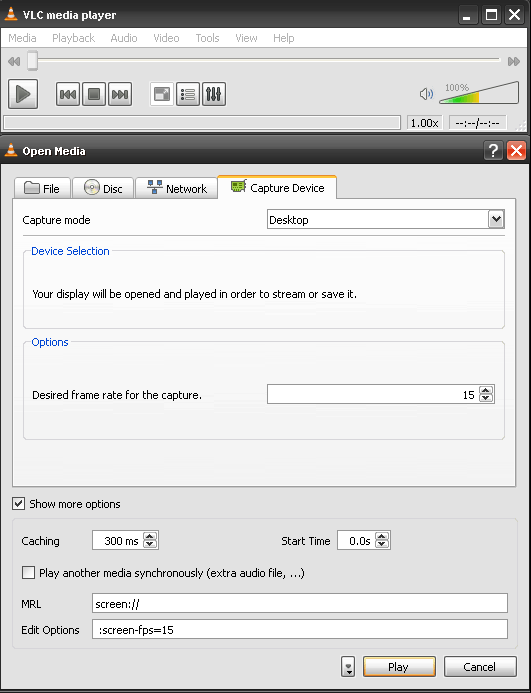Click the VLC cone icon in title bar
This screenshot has width=531, height=693.
click(x=11, y=14)
